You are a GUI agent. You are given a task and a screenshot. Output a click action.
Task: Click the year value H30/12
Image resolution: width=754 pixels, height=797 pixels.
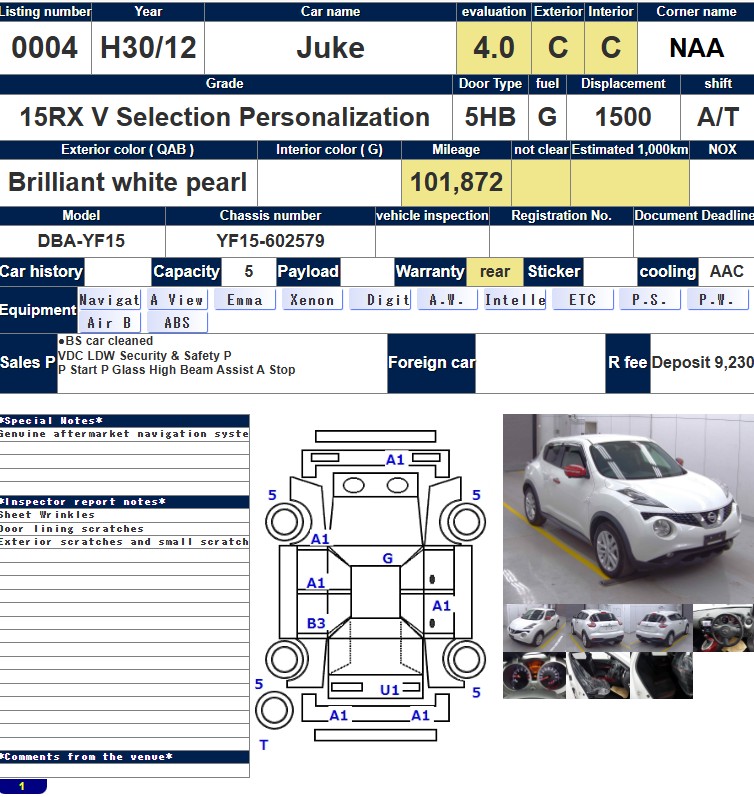148,47
